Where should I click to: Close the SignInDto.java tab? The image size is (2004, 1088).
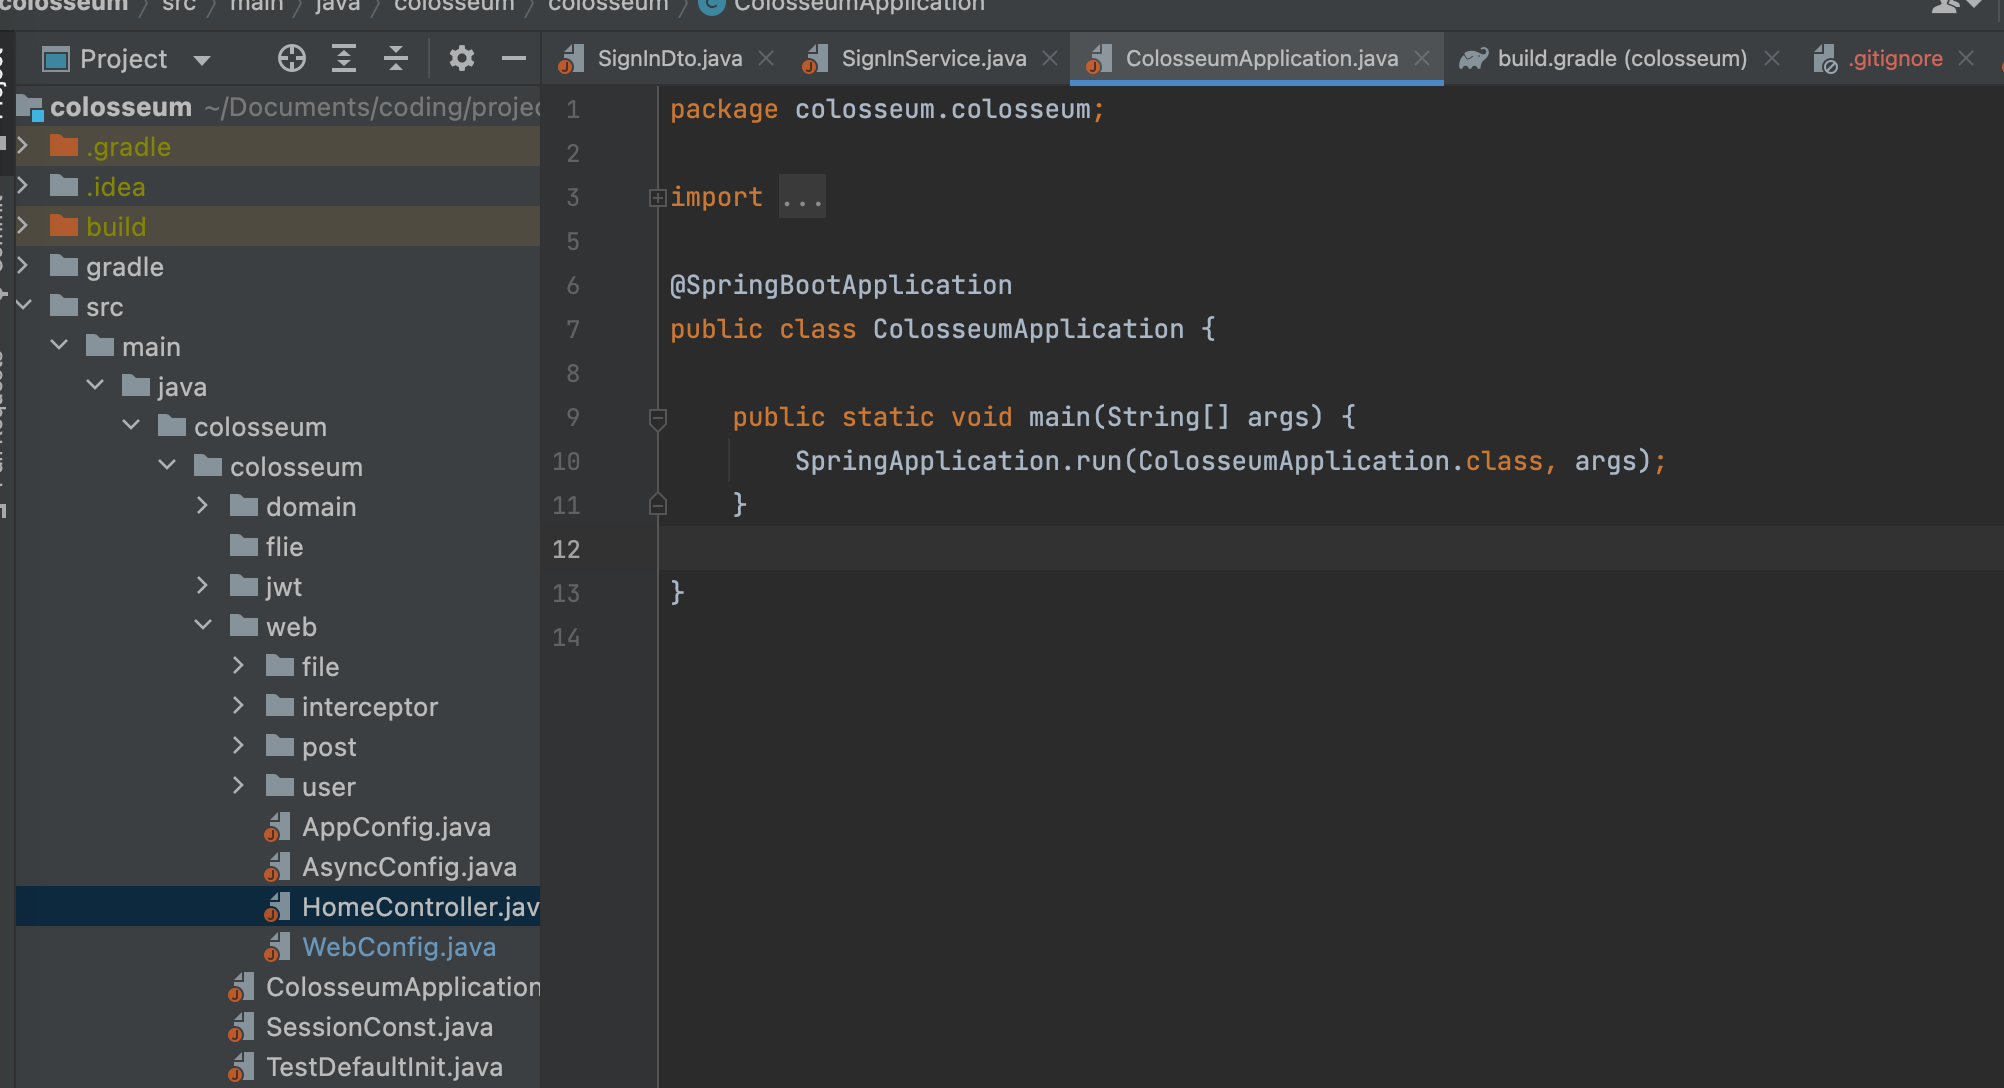point(766,59)
